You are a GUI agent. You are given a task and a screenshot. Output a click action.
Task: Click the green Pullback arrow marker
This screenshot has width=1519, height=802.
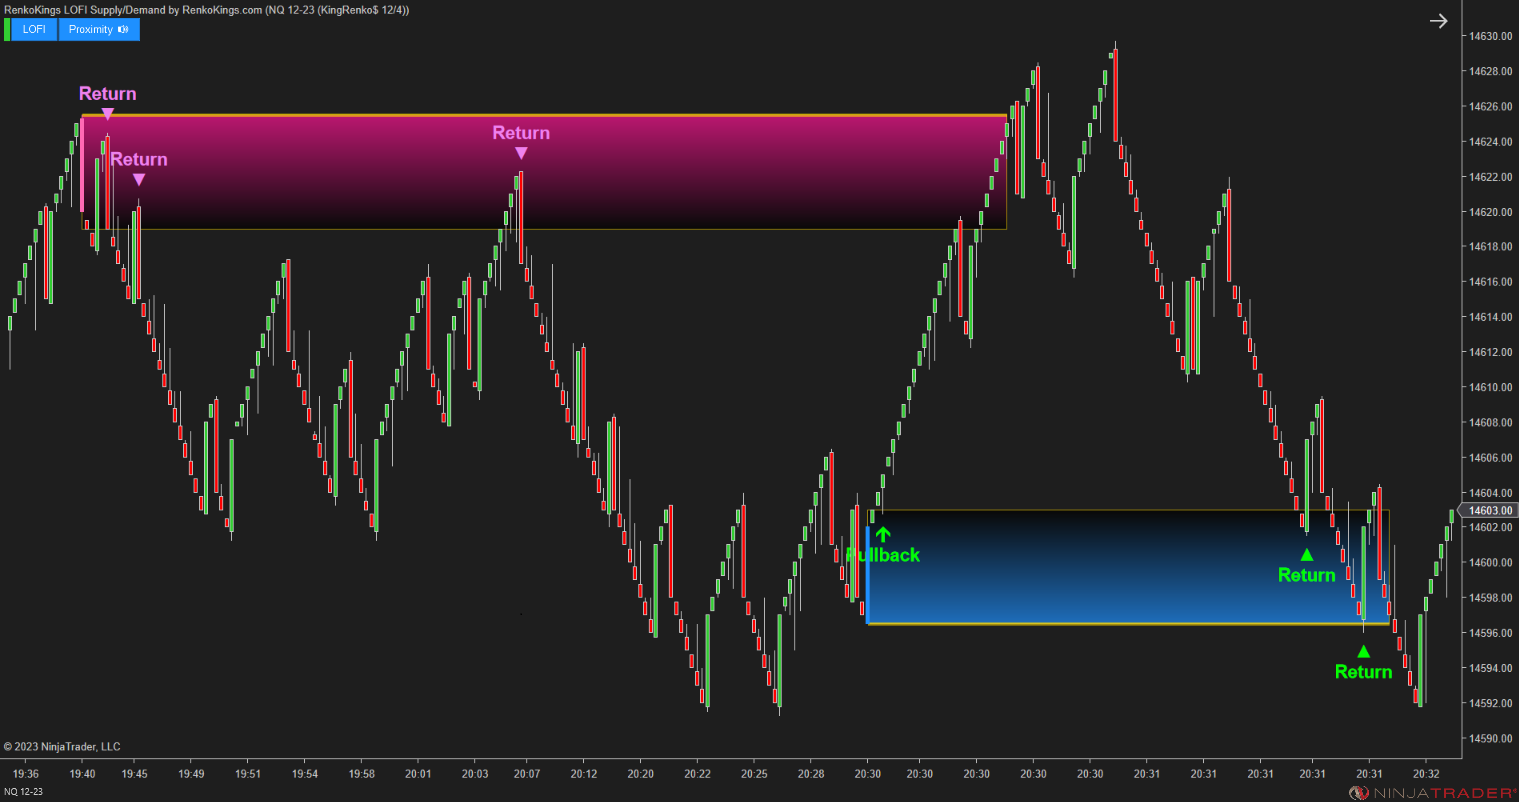click(882, 535)
